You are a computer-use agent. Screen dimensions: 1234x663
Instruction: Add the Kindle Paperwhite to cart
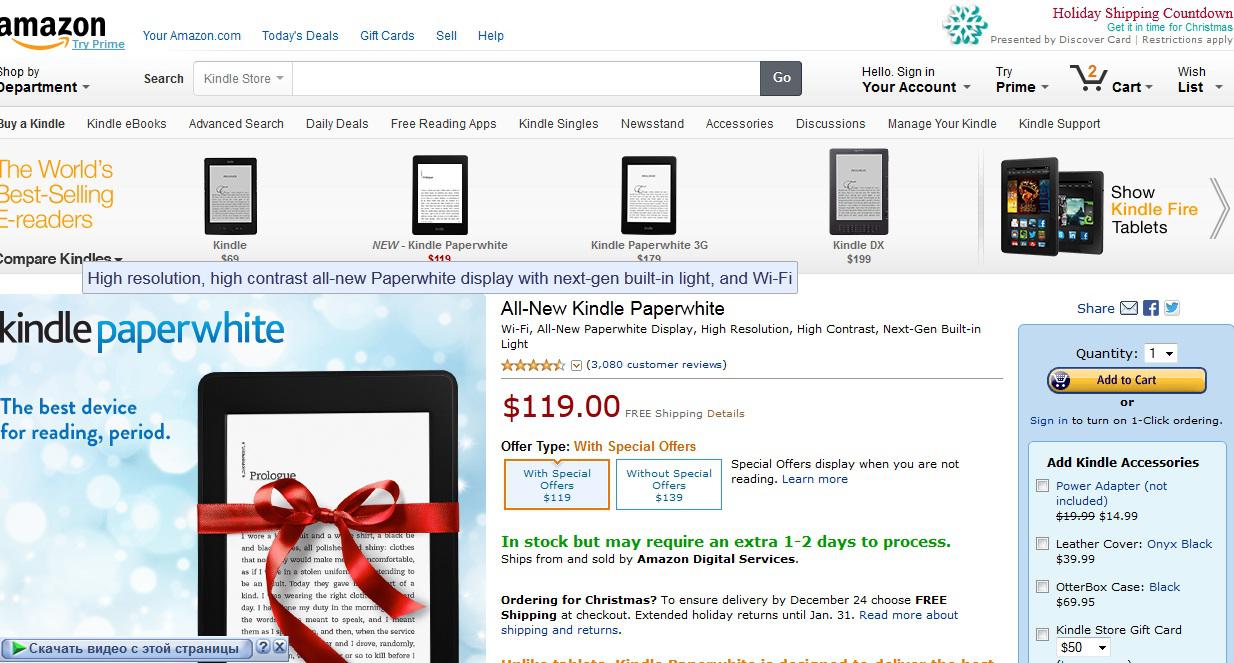(1126, 380)
